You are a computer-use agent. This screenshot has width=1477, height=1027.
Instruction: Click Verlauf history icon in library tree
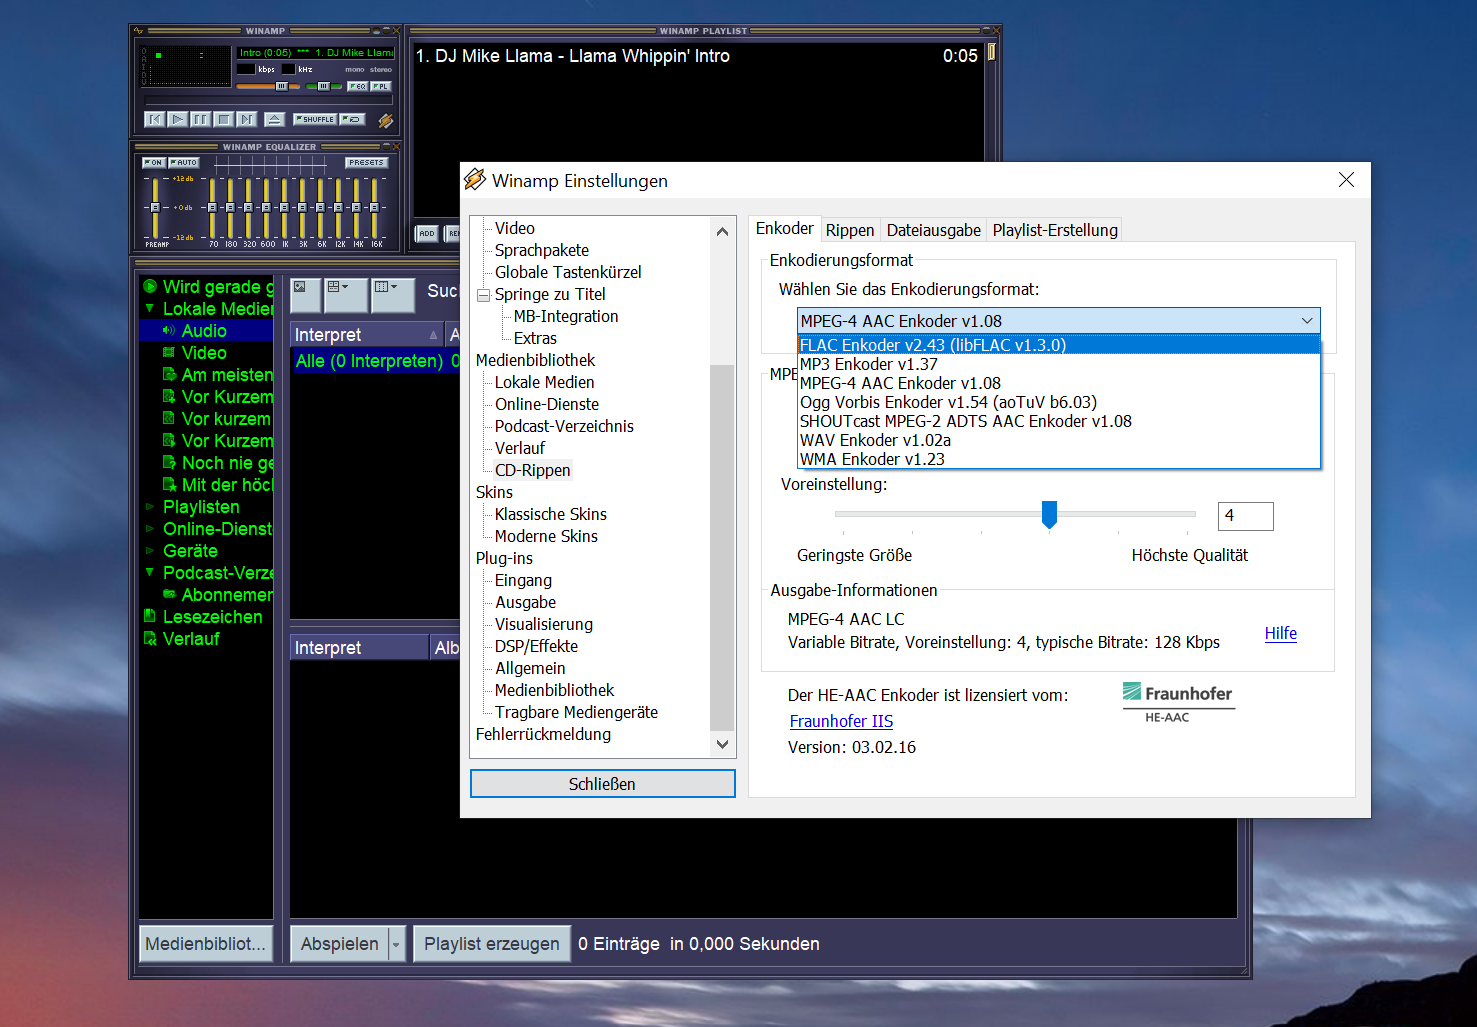pyautogui.click(x=150, y=638)
